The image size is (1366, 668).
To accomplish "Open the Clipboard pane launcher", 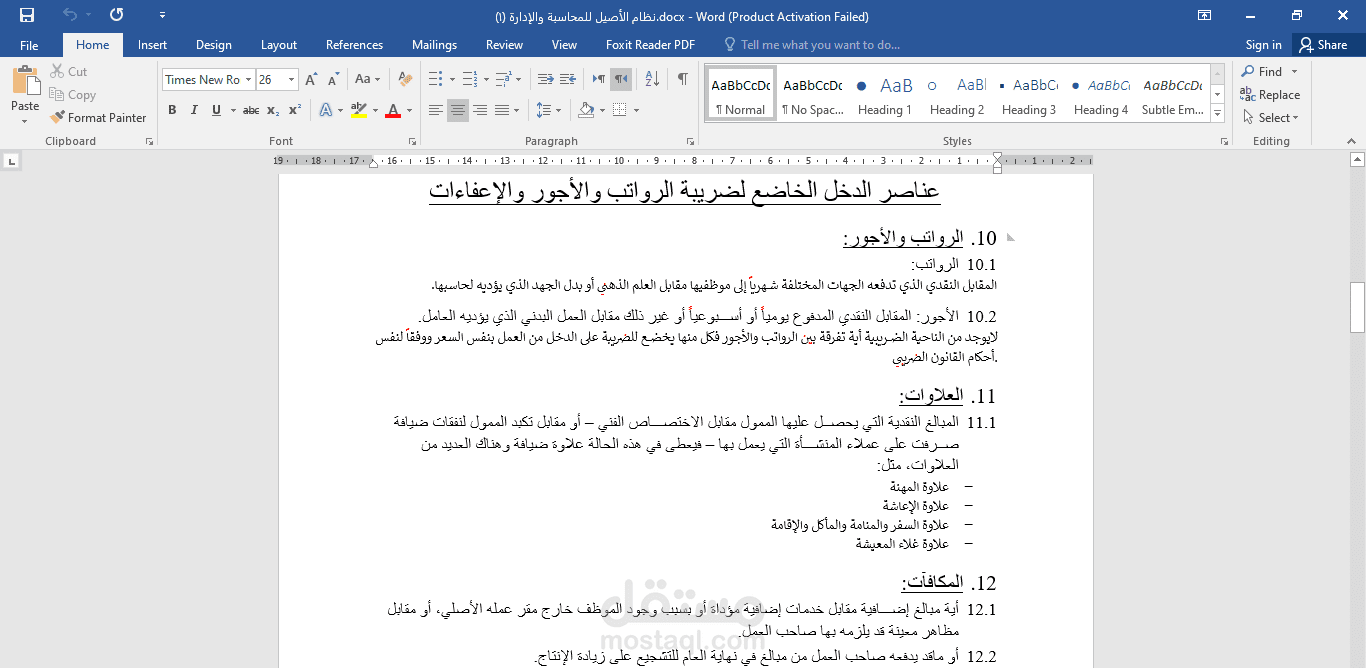I will pos(149,142).
